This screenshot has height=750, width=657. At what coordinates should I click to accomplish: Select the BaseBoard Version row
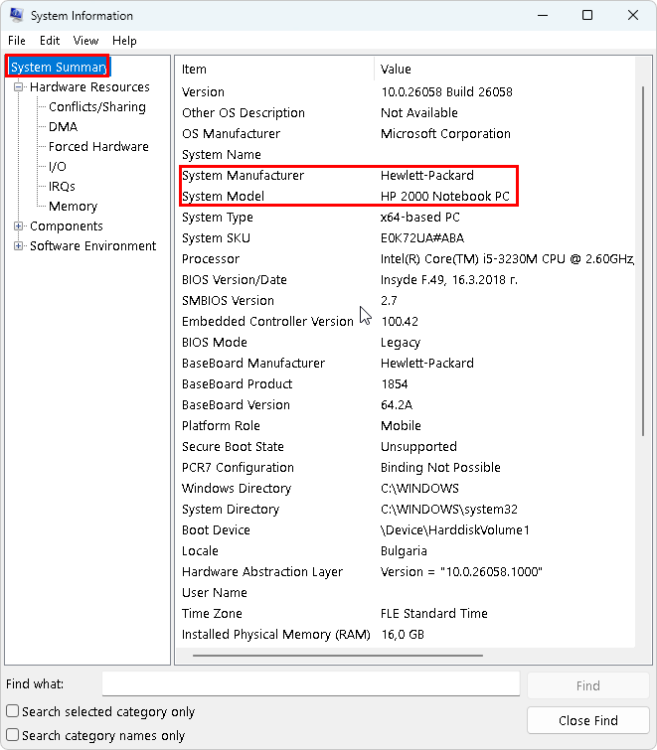[405, 405]
